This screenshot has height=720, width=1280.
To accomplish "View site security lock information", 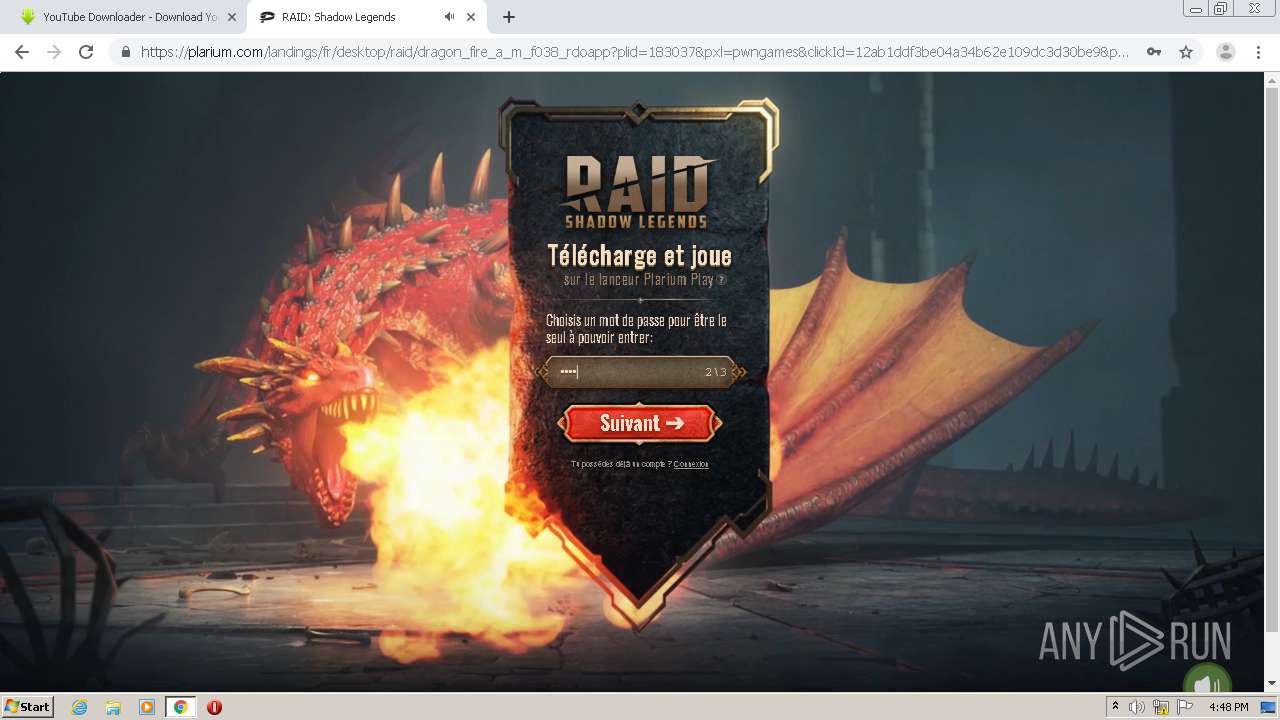I will click(x=125, y=52).
